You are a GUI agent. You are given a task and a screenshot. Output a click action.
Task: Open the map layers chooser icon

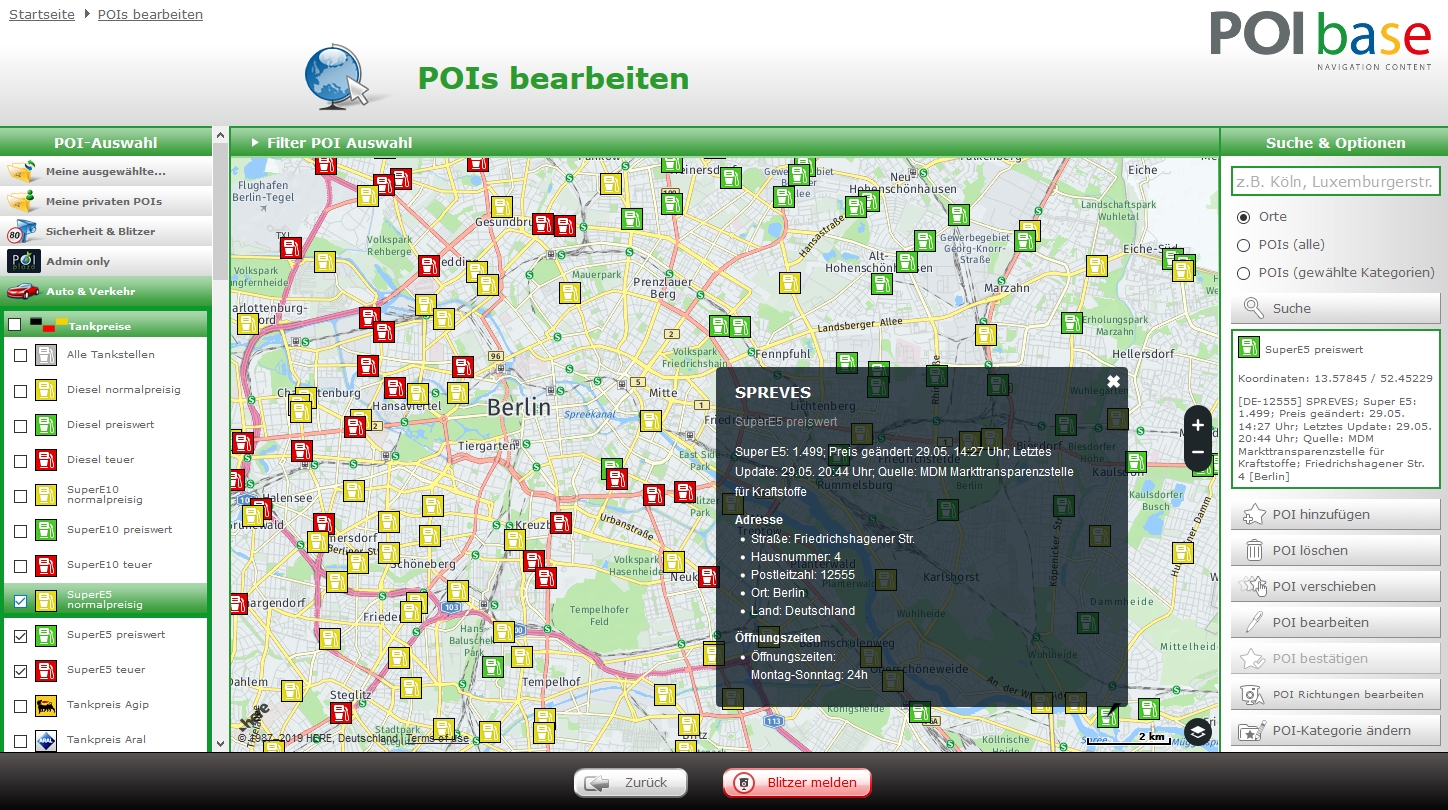click(1197, 732)
